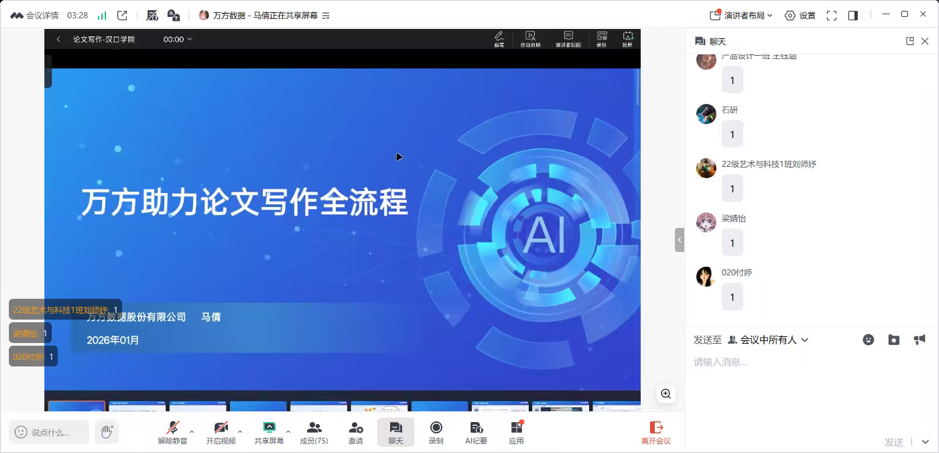The width and height of the screenshot is (939, 453).
Task: Unmute the microphone (解除静音)
Action: point(172,432)
